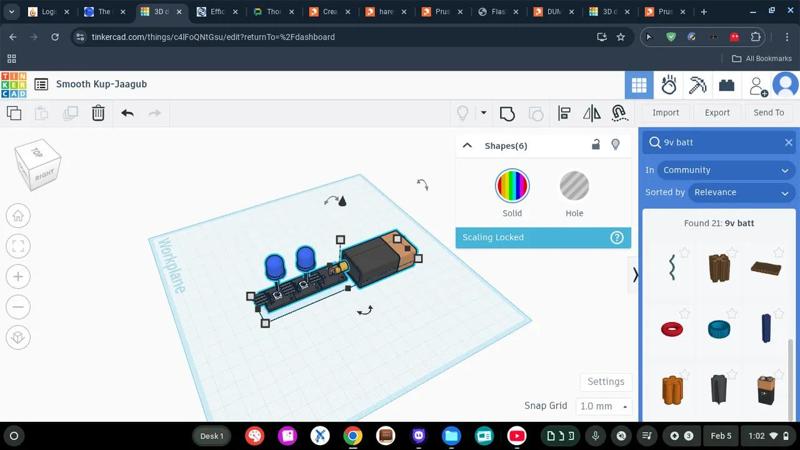Click Fit all in view button

pos(18,246)
